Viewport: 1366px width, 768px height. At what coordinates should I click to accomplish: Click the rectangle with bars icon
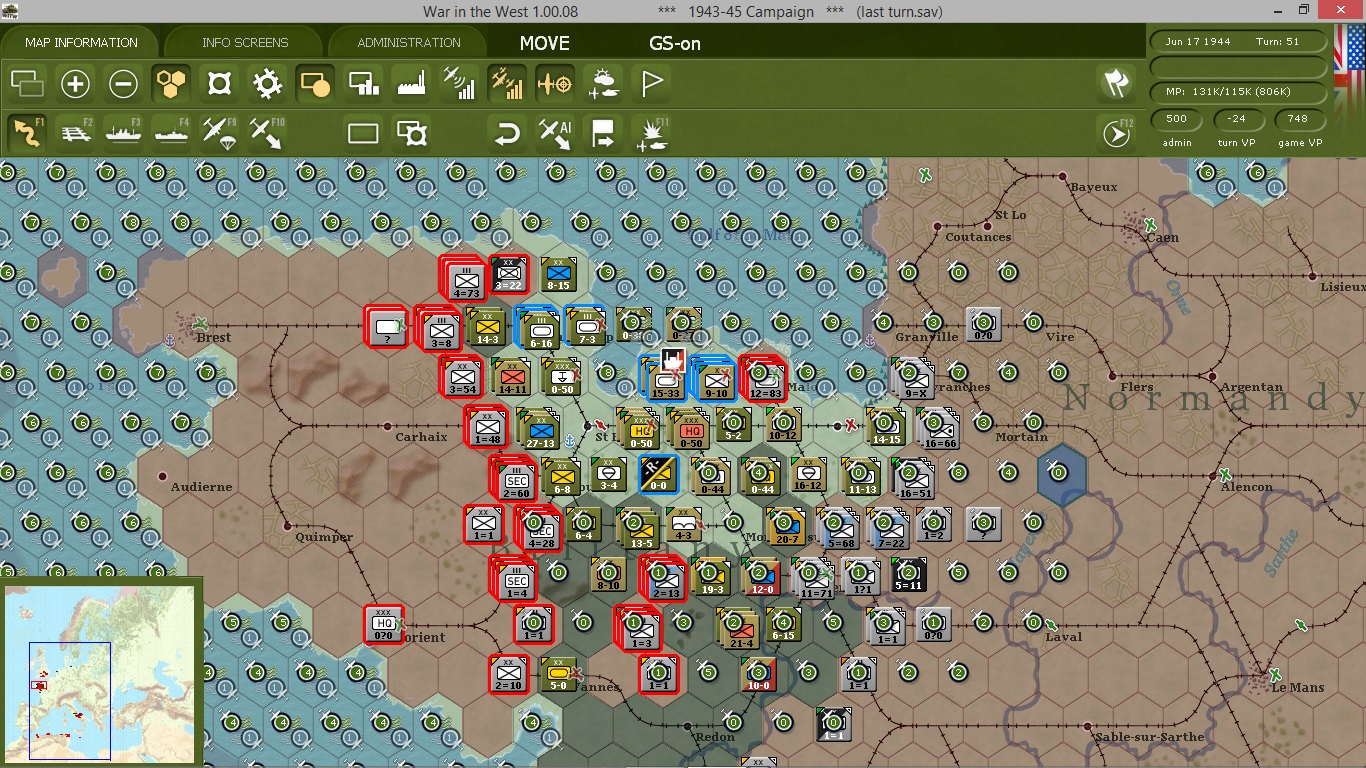(363, 84)
